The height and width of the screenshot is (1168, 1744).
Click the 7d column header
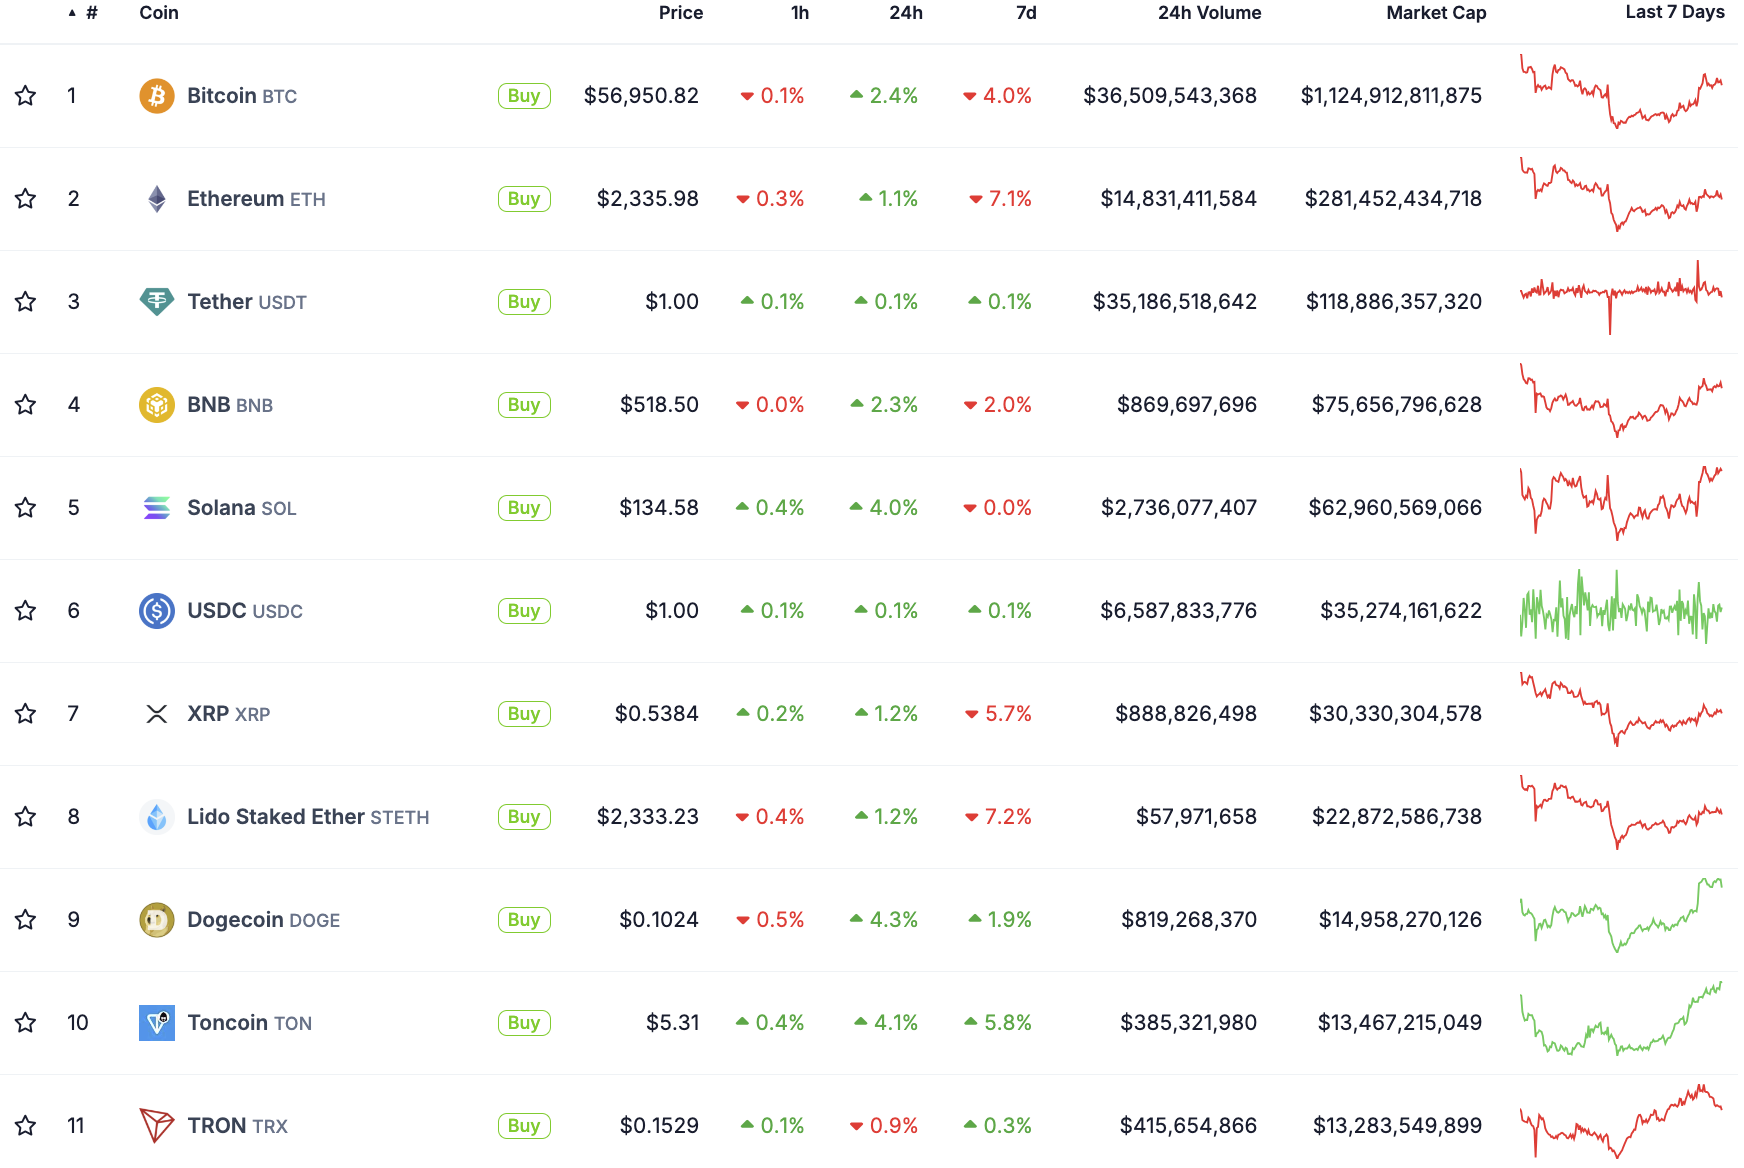[1026, 13]
